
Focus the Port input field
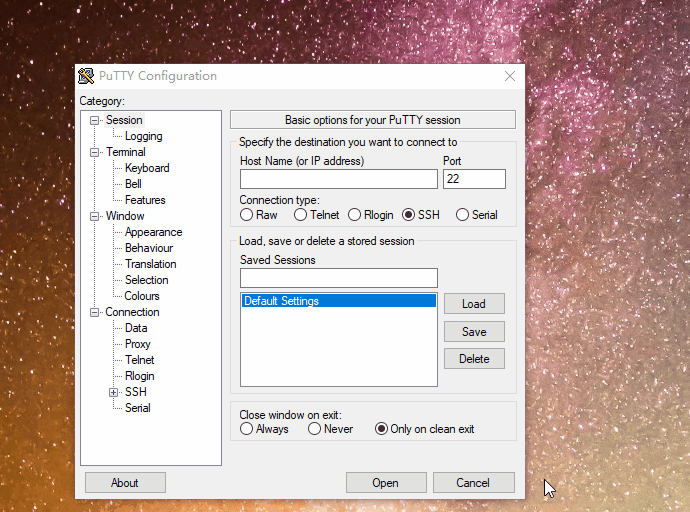click(474, 179)
